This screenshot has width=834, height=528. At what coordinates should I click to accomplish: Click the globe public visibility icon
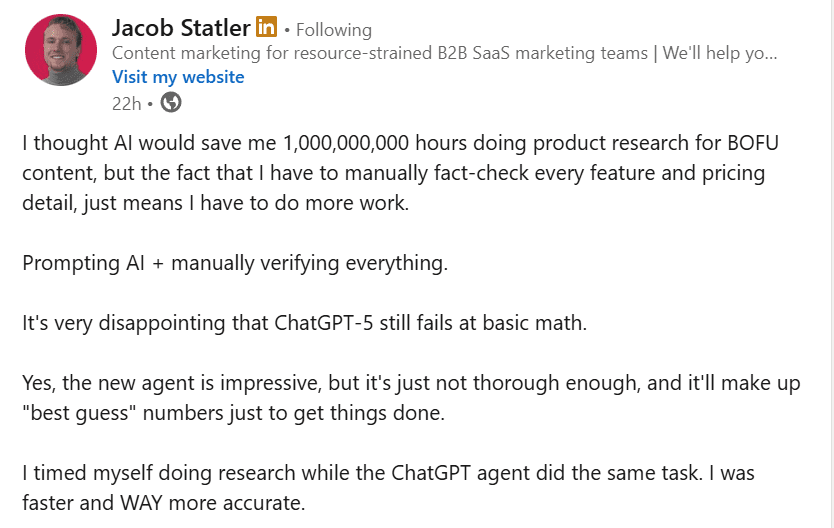tap(171, 102)
